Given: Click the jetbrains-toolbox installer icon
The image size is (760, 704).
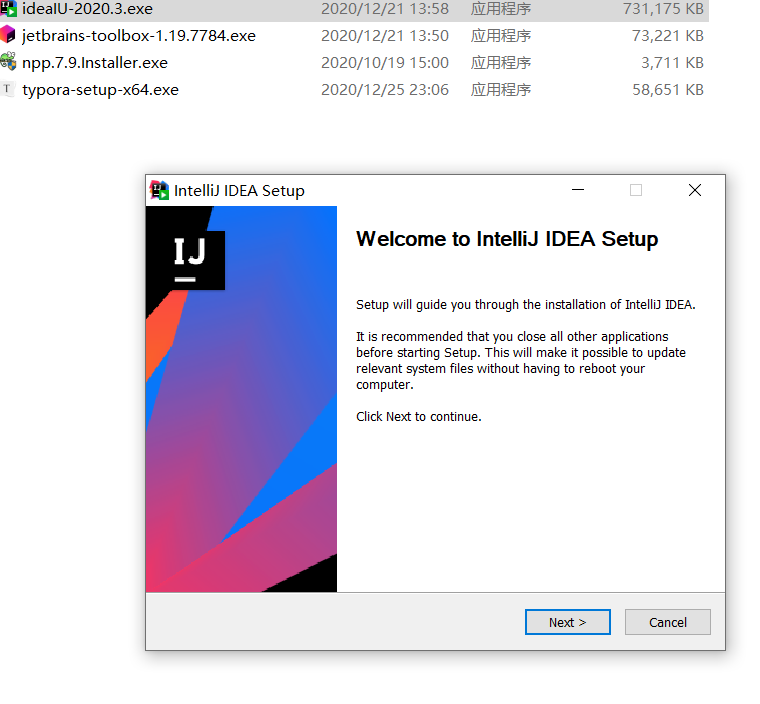Looking at the screenshot, I should coord(9,35).
